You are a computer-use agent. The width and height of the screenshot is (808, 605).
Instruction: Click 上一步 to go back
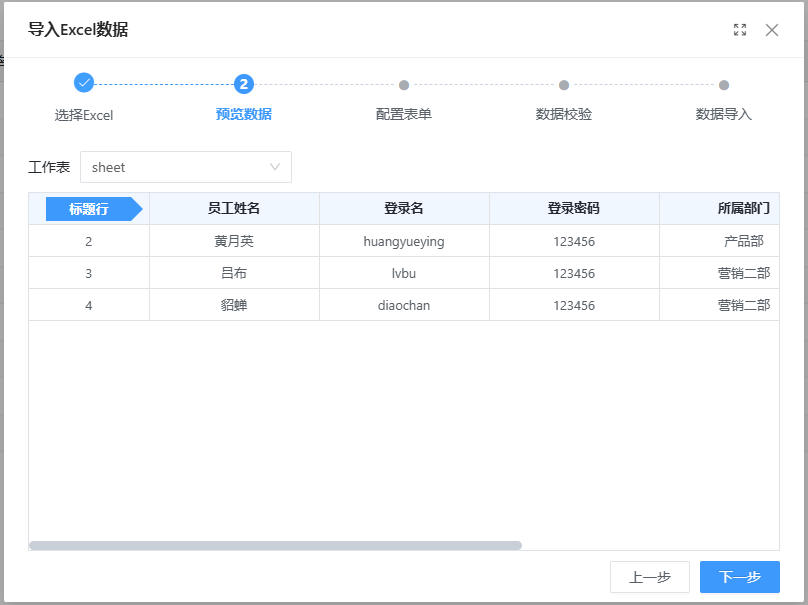[650, 577]
